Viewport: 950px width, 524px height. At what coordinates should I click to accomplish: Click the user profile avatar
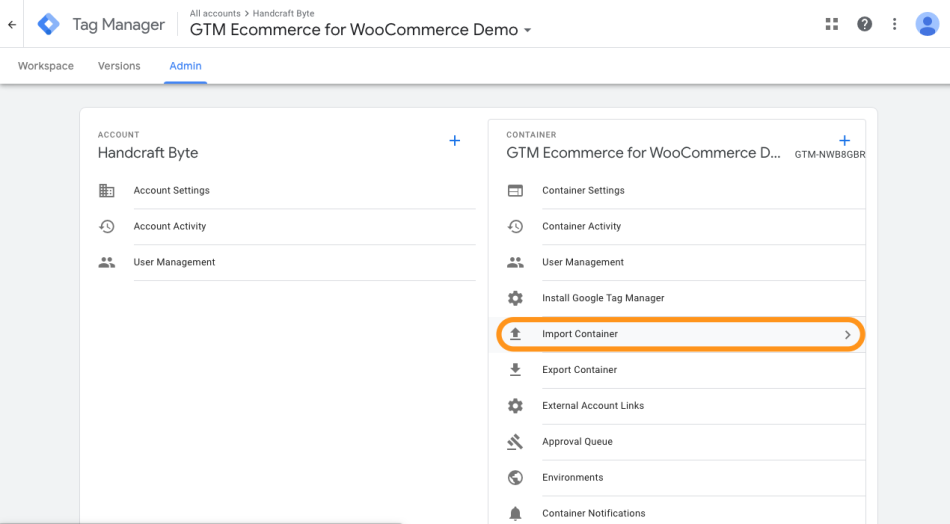coord(927,24)
